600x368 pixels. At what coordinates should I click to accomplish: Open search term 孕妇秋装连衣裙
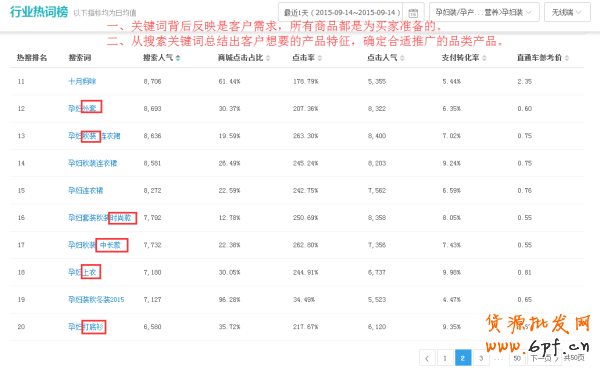point(93,163)
